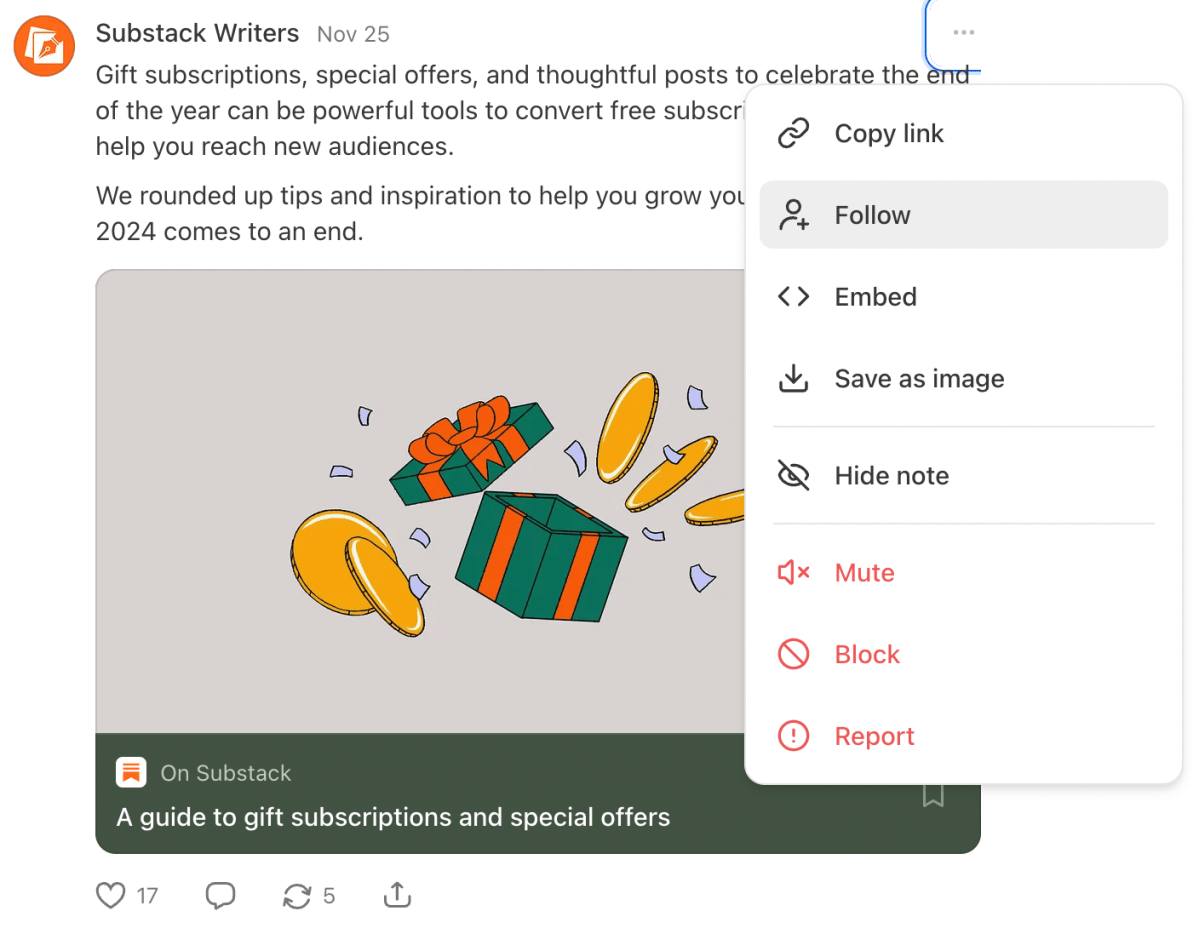Report the note from the menu
The height and width of the screenshot is (928, 1199).
[963, 736]
